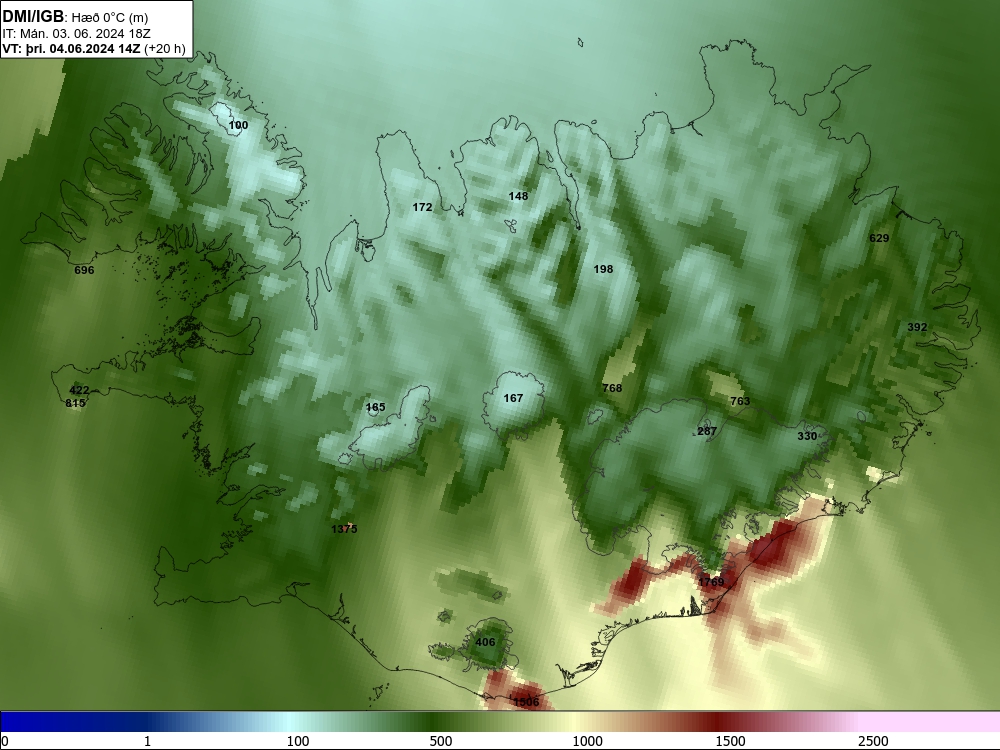Click the legend tick label 0
The width and height of the screenshot is (1000, 750).
point(5,741)
